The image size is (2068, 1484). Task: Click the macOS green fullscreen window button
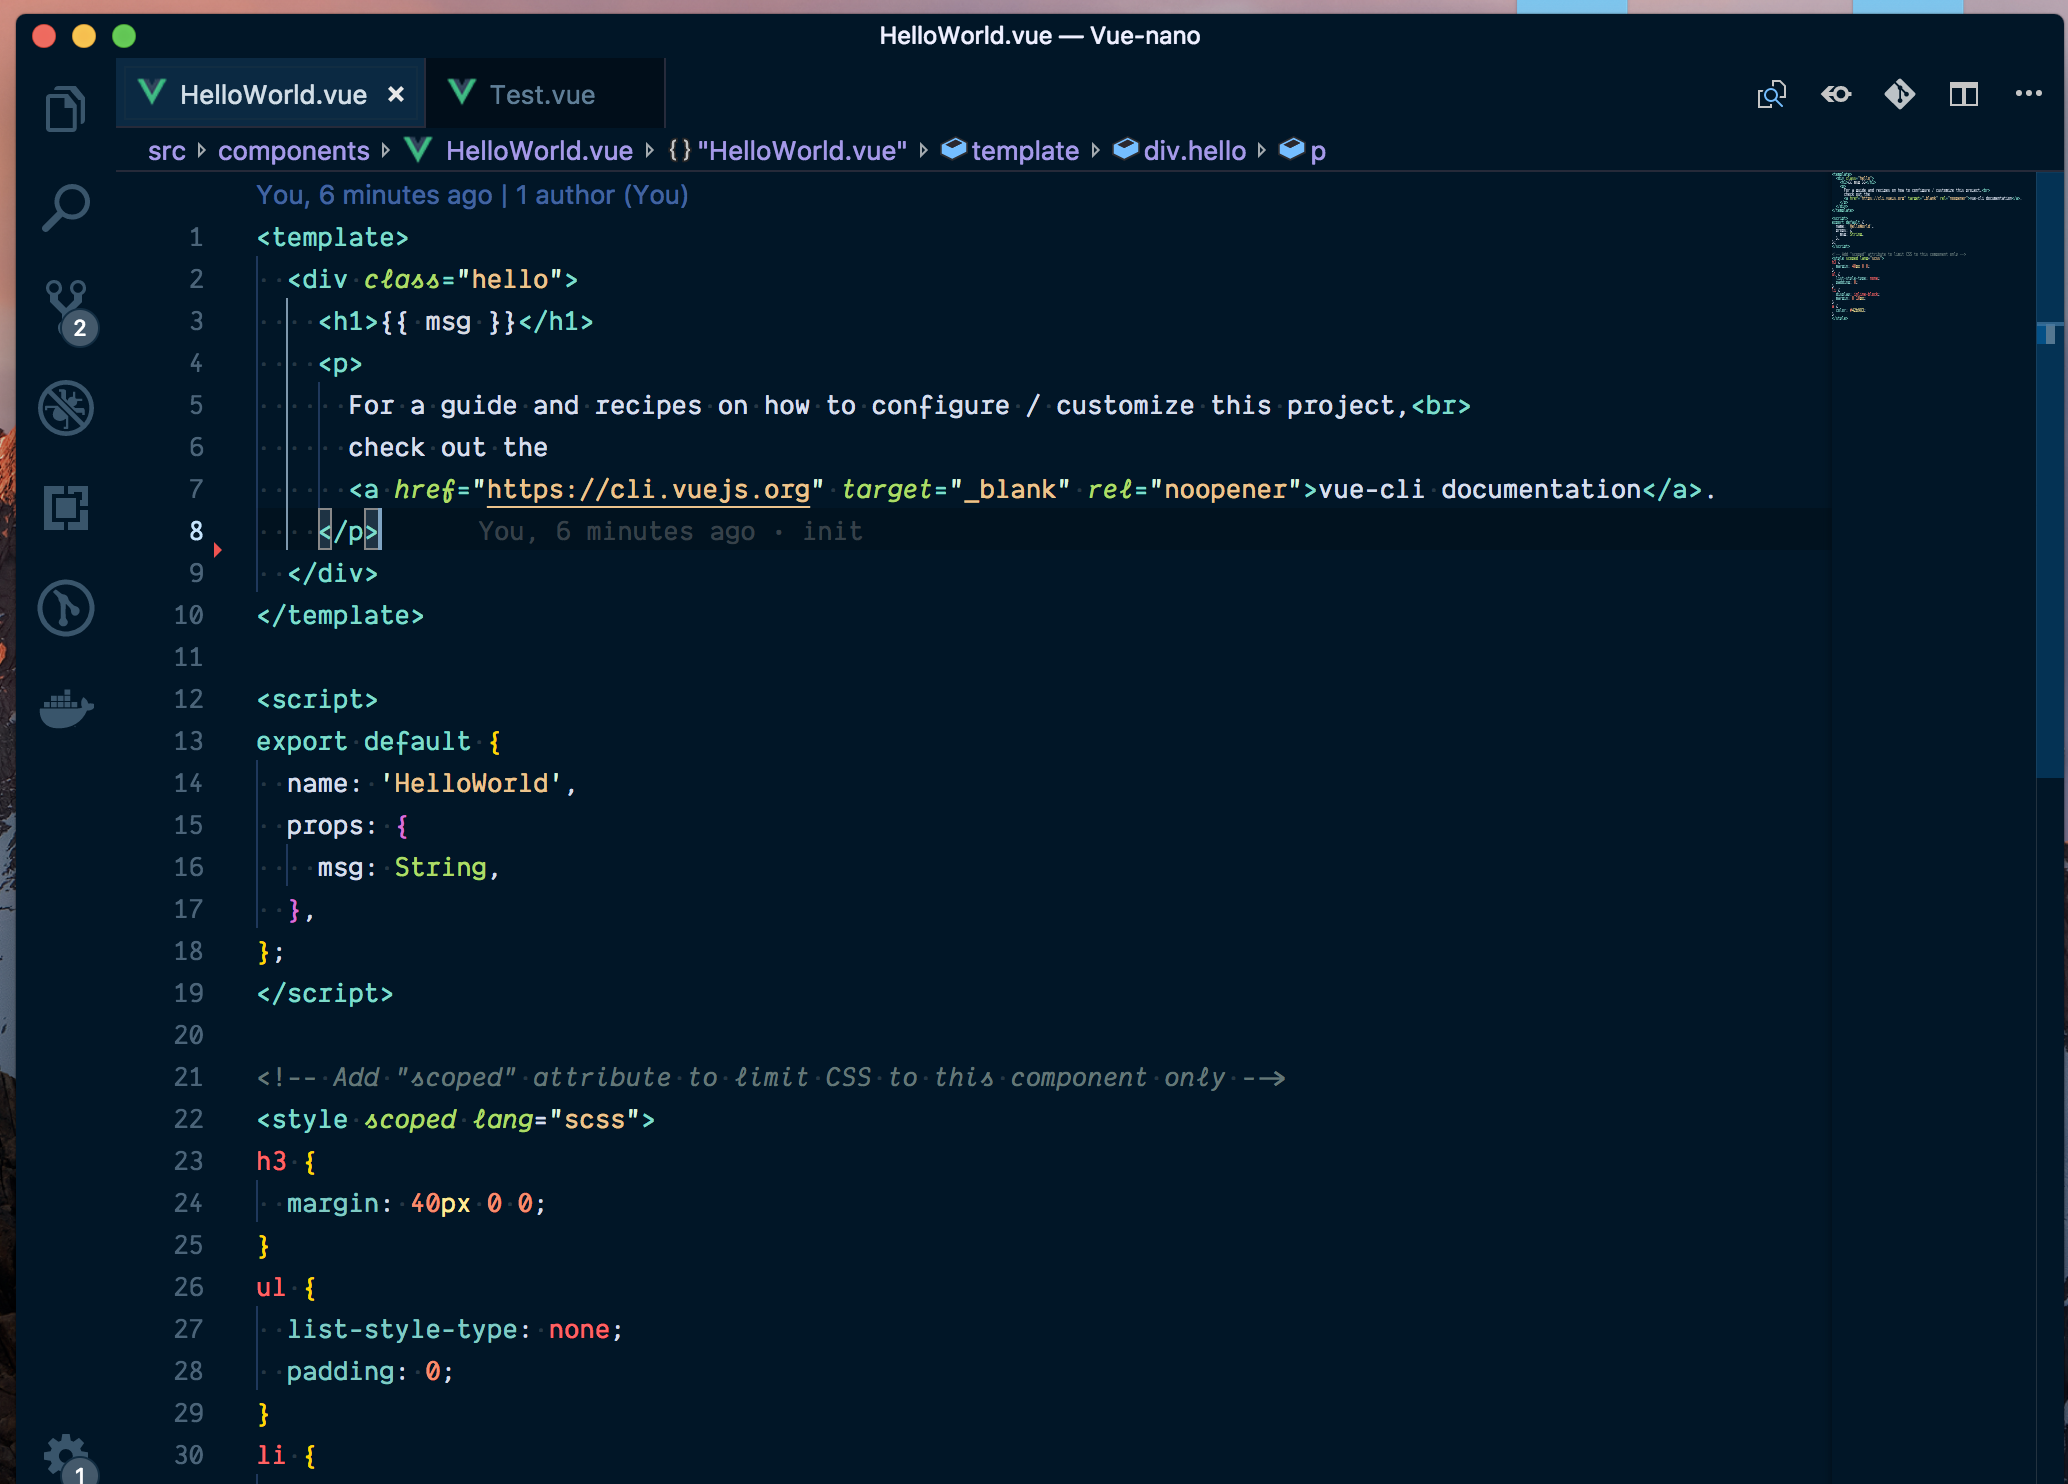pos(124,36)
